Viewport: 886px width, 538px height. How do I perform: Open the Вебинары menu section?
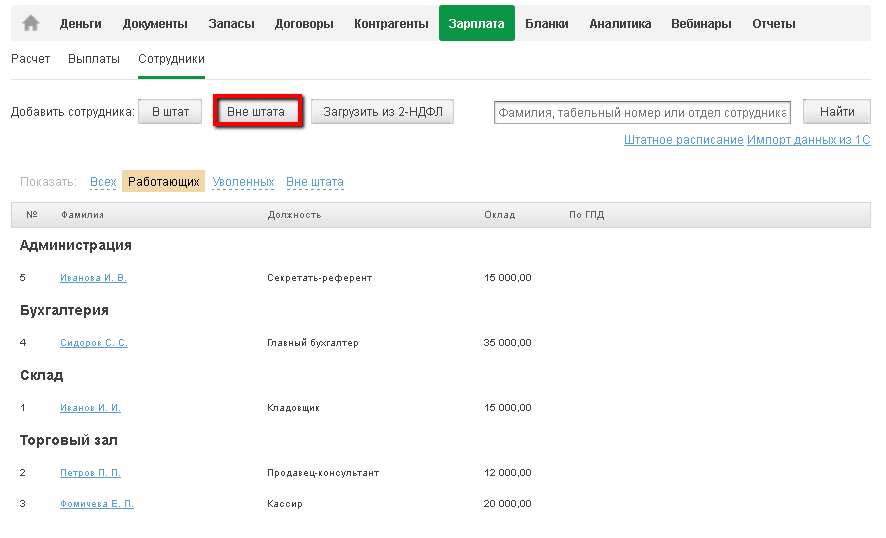tap(701, 24)
